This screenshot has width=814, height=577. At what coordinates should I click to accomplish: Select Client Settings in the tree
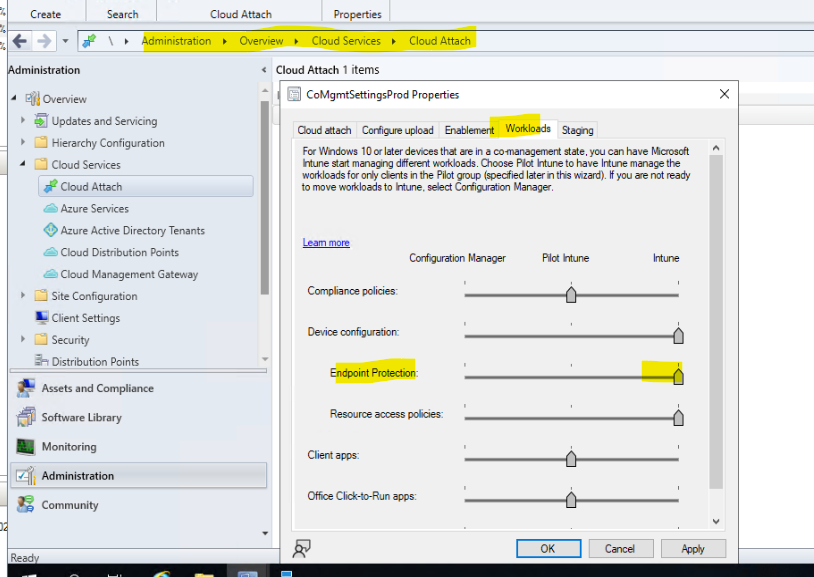(x=86, y=318)
